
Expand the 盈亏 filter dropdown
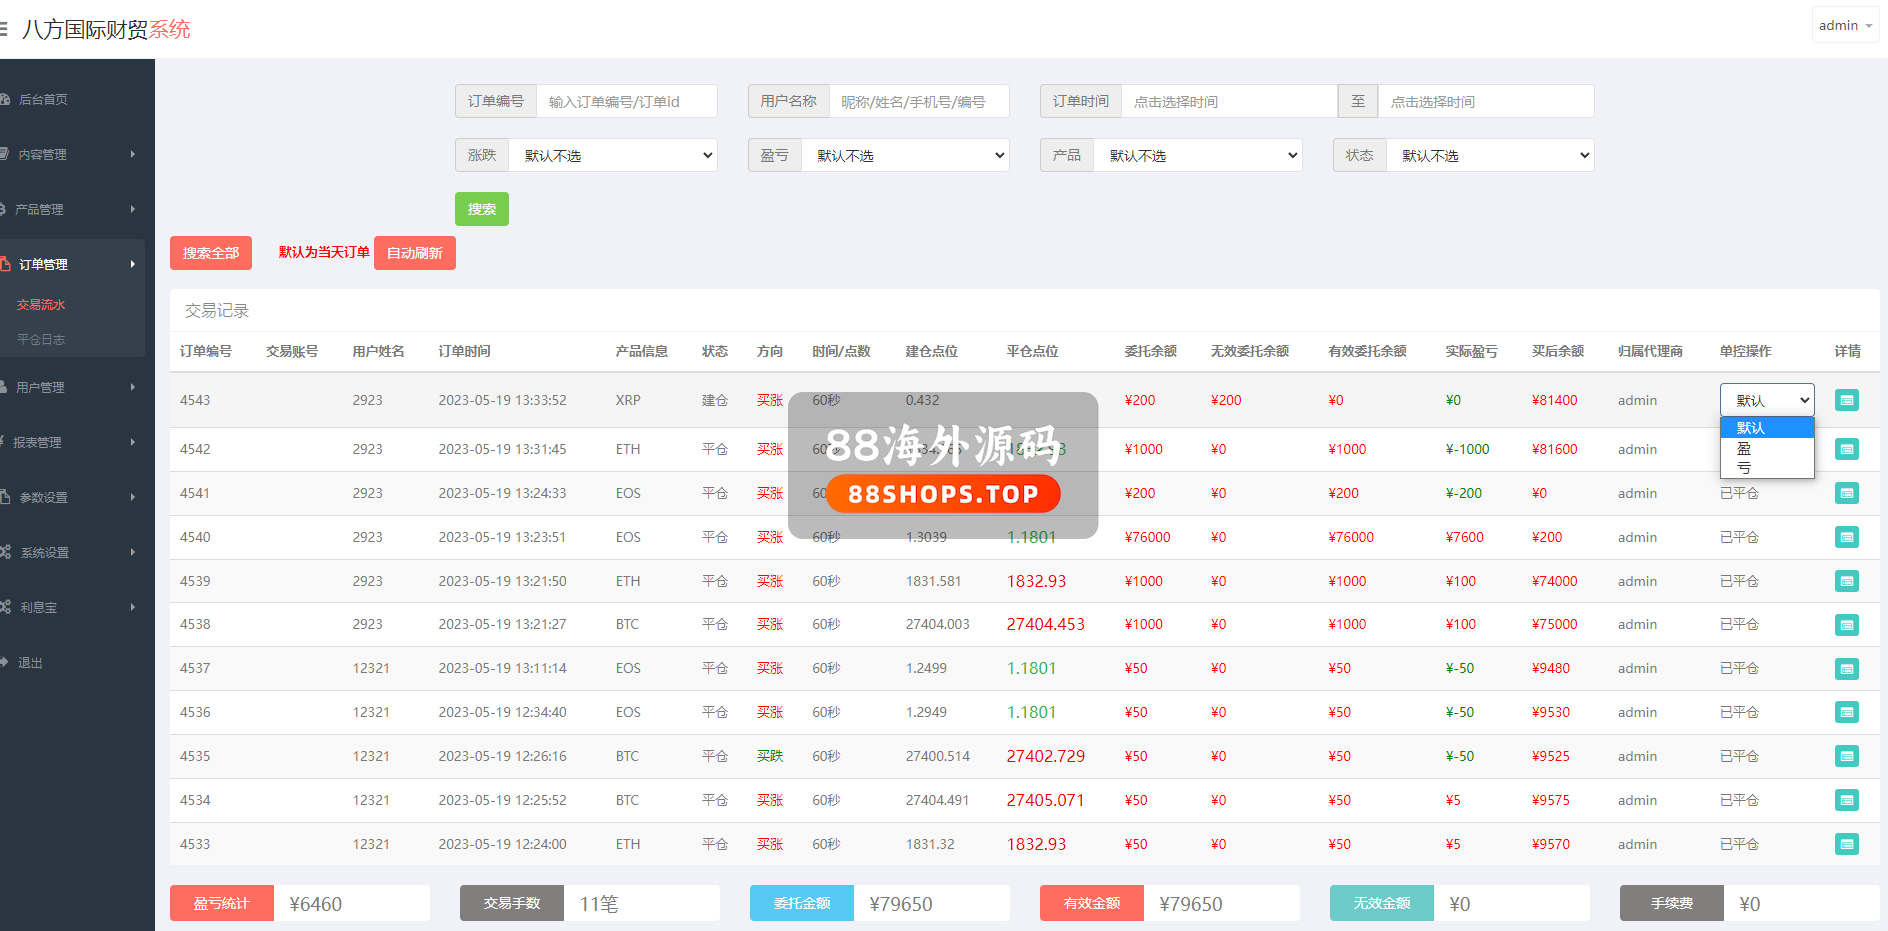(905, 155)
